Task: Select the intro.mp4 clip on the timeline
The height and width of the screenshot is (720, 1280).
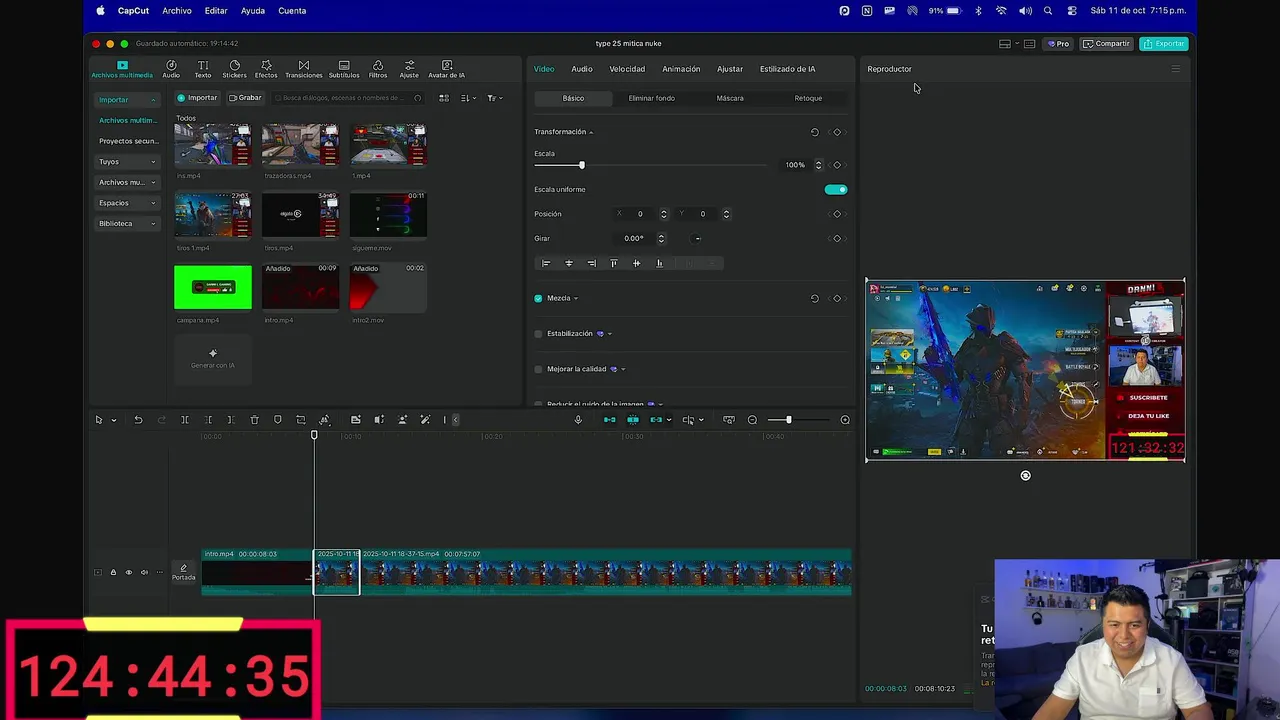Action: [x=257, y=572]
